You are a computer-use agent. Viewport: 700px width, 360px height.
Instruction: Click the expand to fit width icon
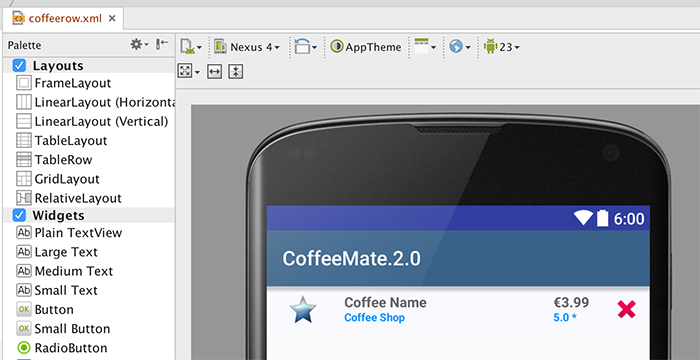point(215,71)
